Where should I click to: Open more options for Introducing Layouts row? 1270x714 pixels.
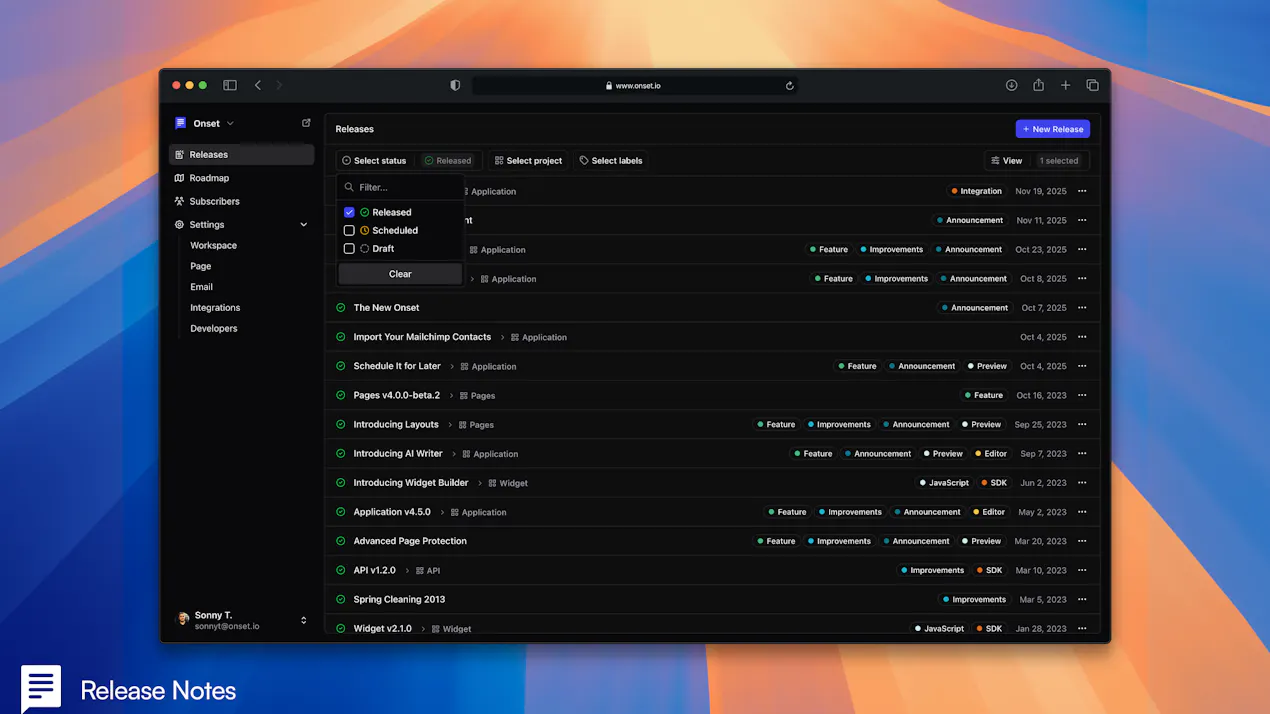(x=1082, y=424)
